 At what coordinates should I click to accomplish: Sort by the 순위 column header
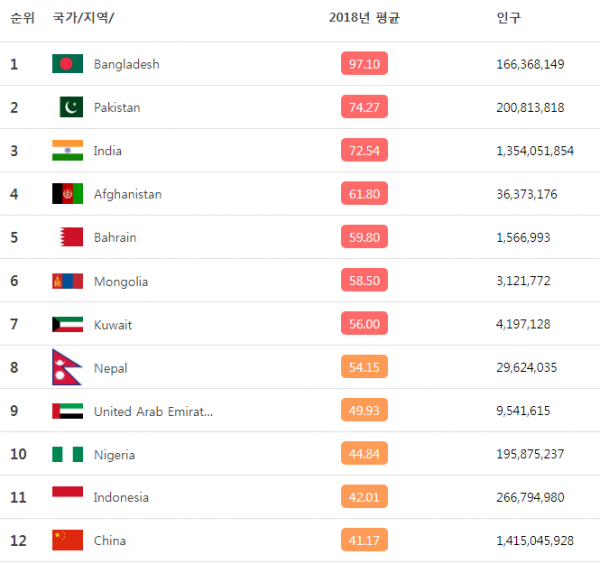point(21,18)
